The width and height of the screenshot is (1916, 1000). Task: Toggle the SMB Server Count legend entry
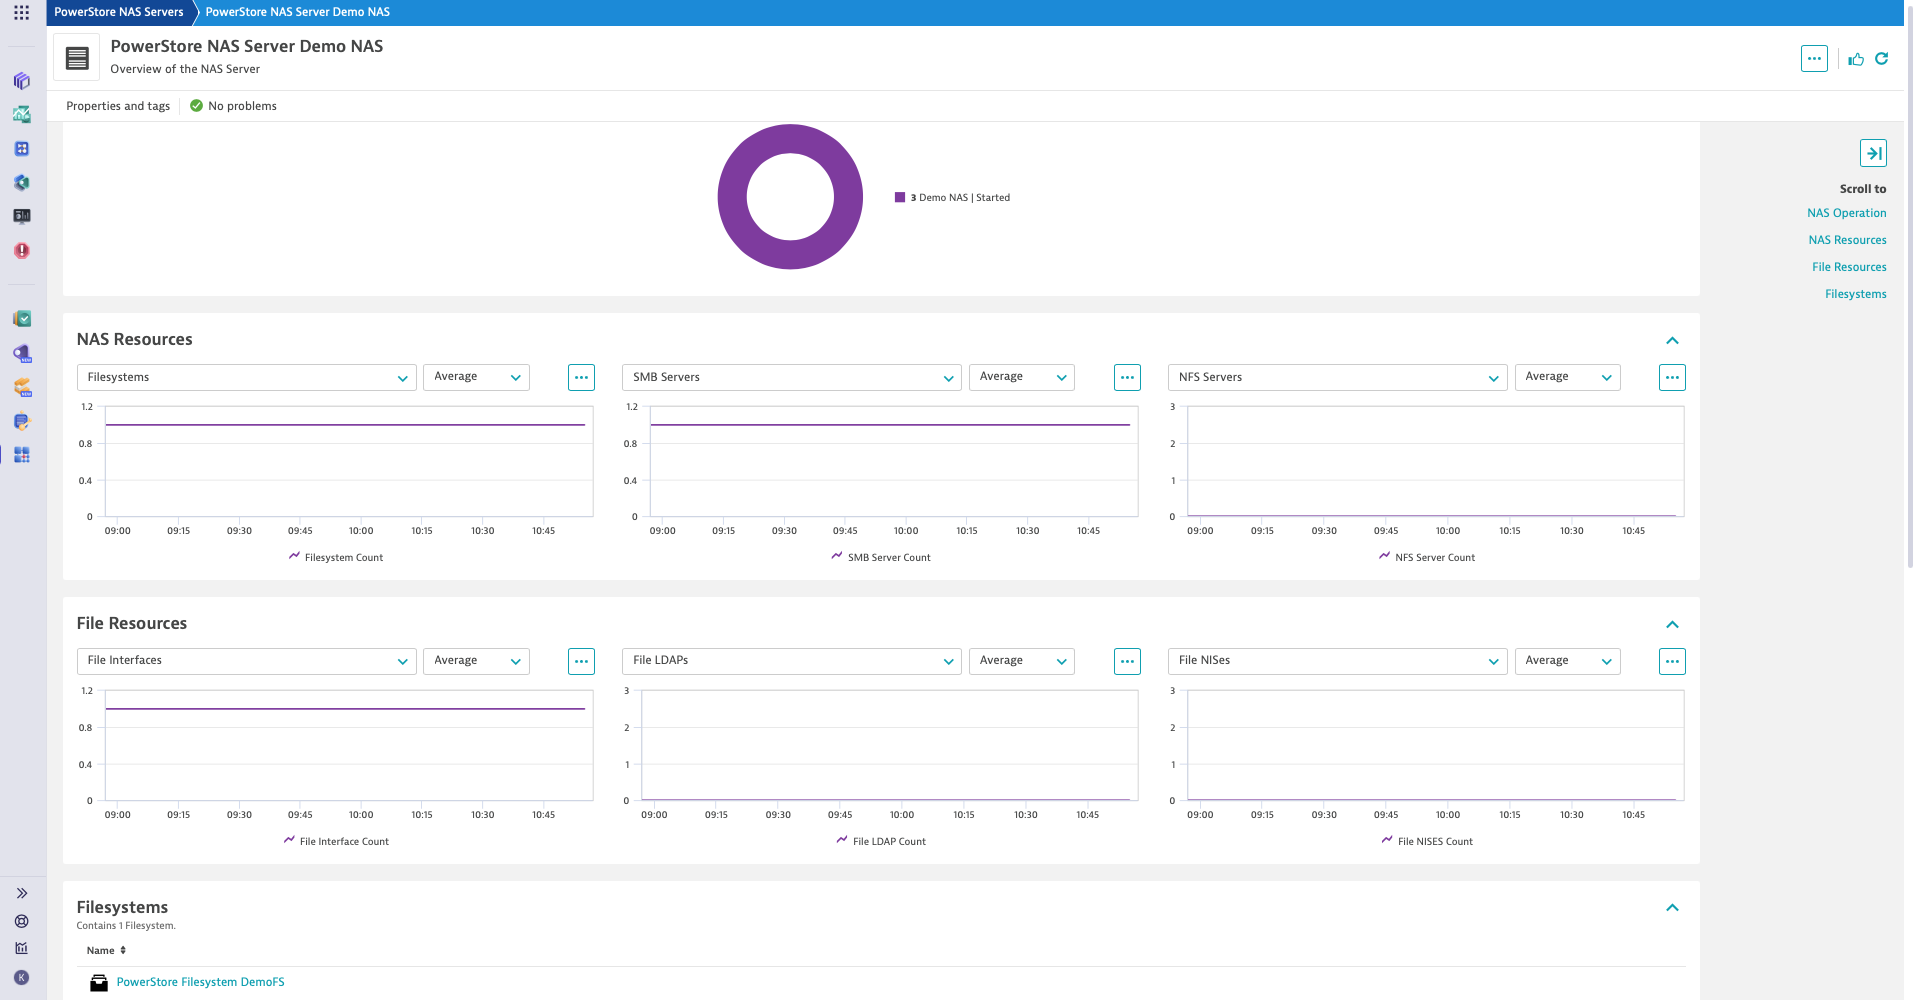tap(881, 558)
